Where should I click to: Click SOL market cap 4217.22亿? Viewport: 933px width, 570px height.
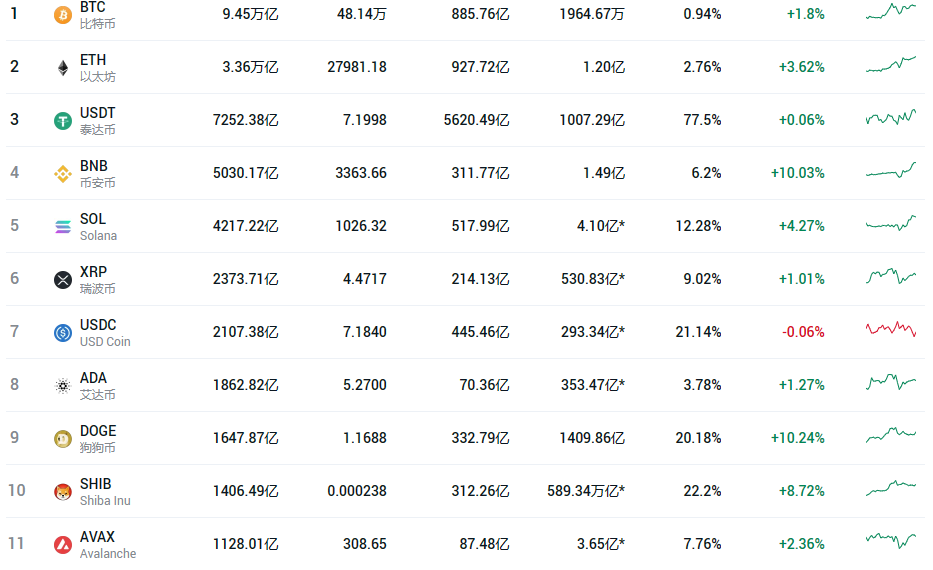coord(245,226)
